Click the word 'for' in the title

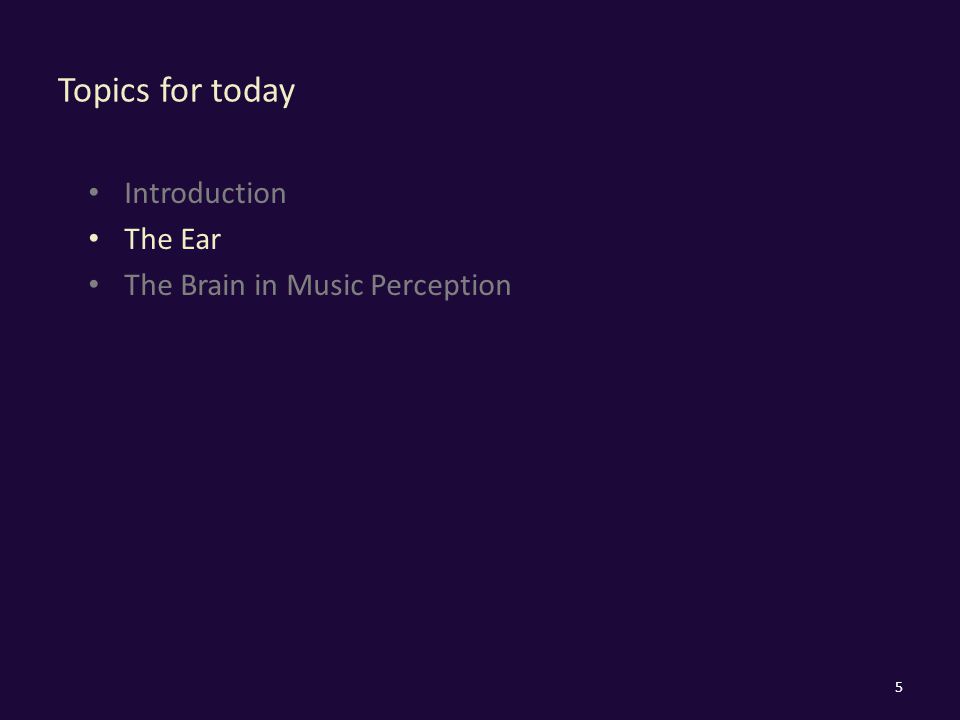[x=181, y=90]
